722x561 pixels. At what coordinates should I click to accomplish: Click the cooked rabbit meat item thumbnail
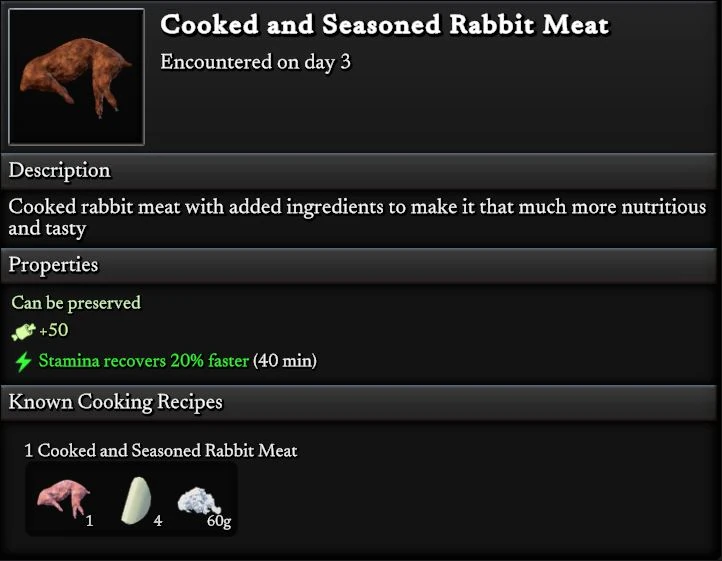click(x=76, y=77)
